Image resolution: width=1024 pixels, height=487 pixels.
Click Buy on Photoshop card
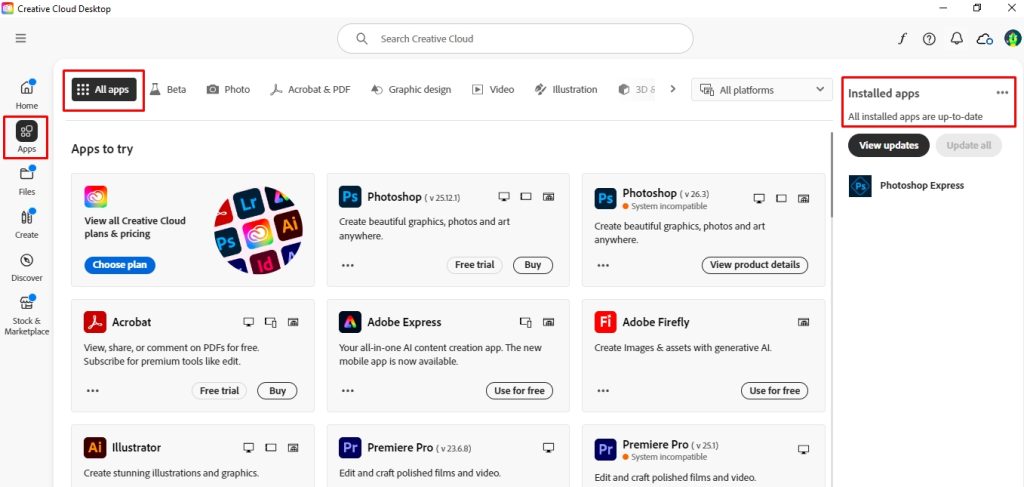(x=533, y=265)
